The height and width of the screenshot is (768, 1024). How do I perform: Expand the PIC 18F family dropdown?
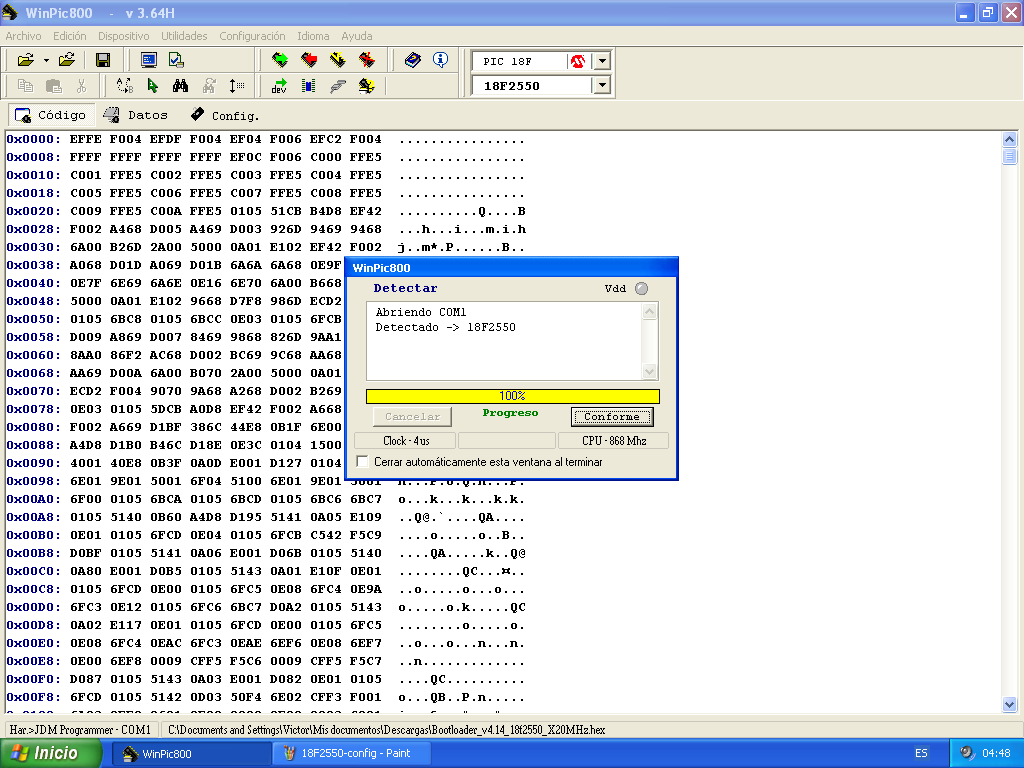coord(602,61)
